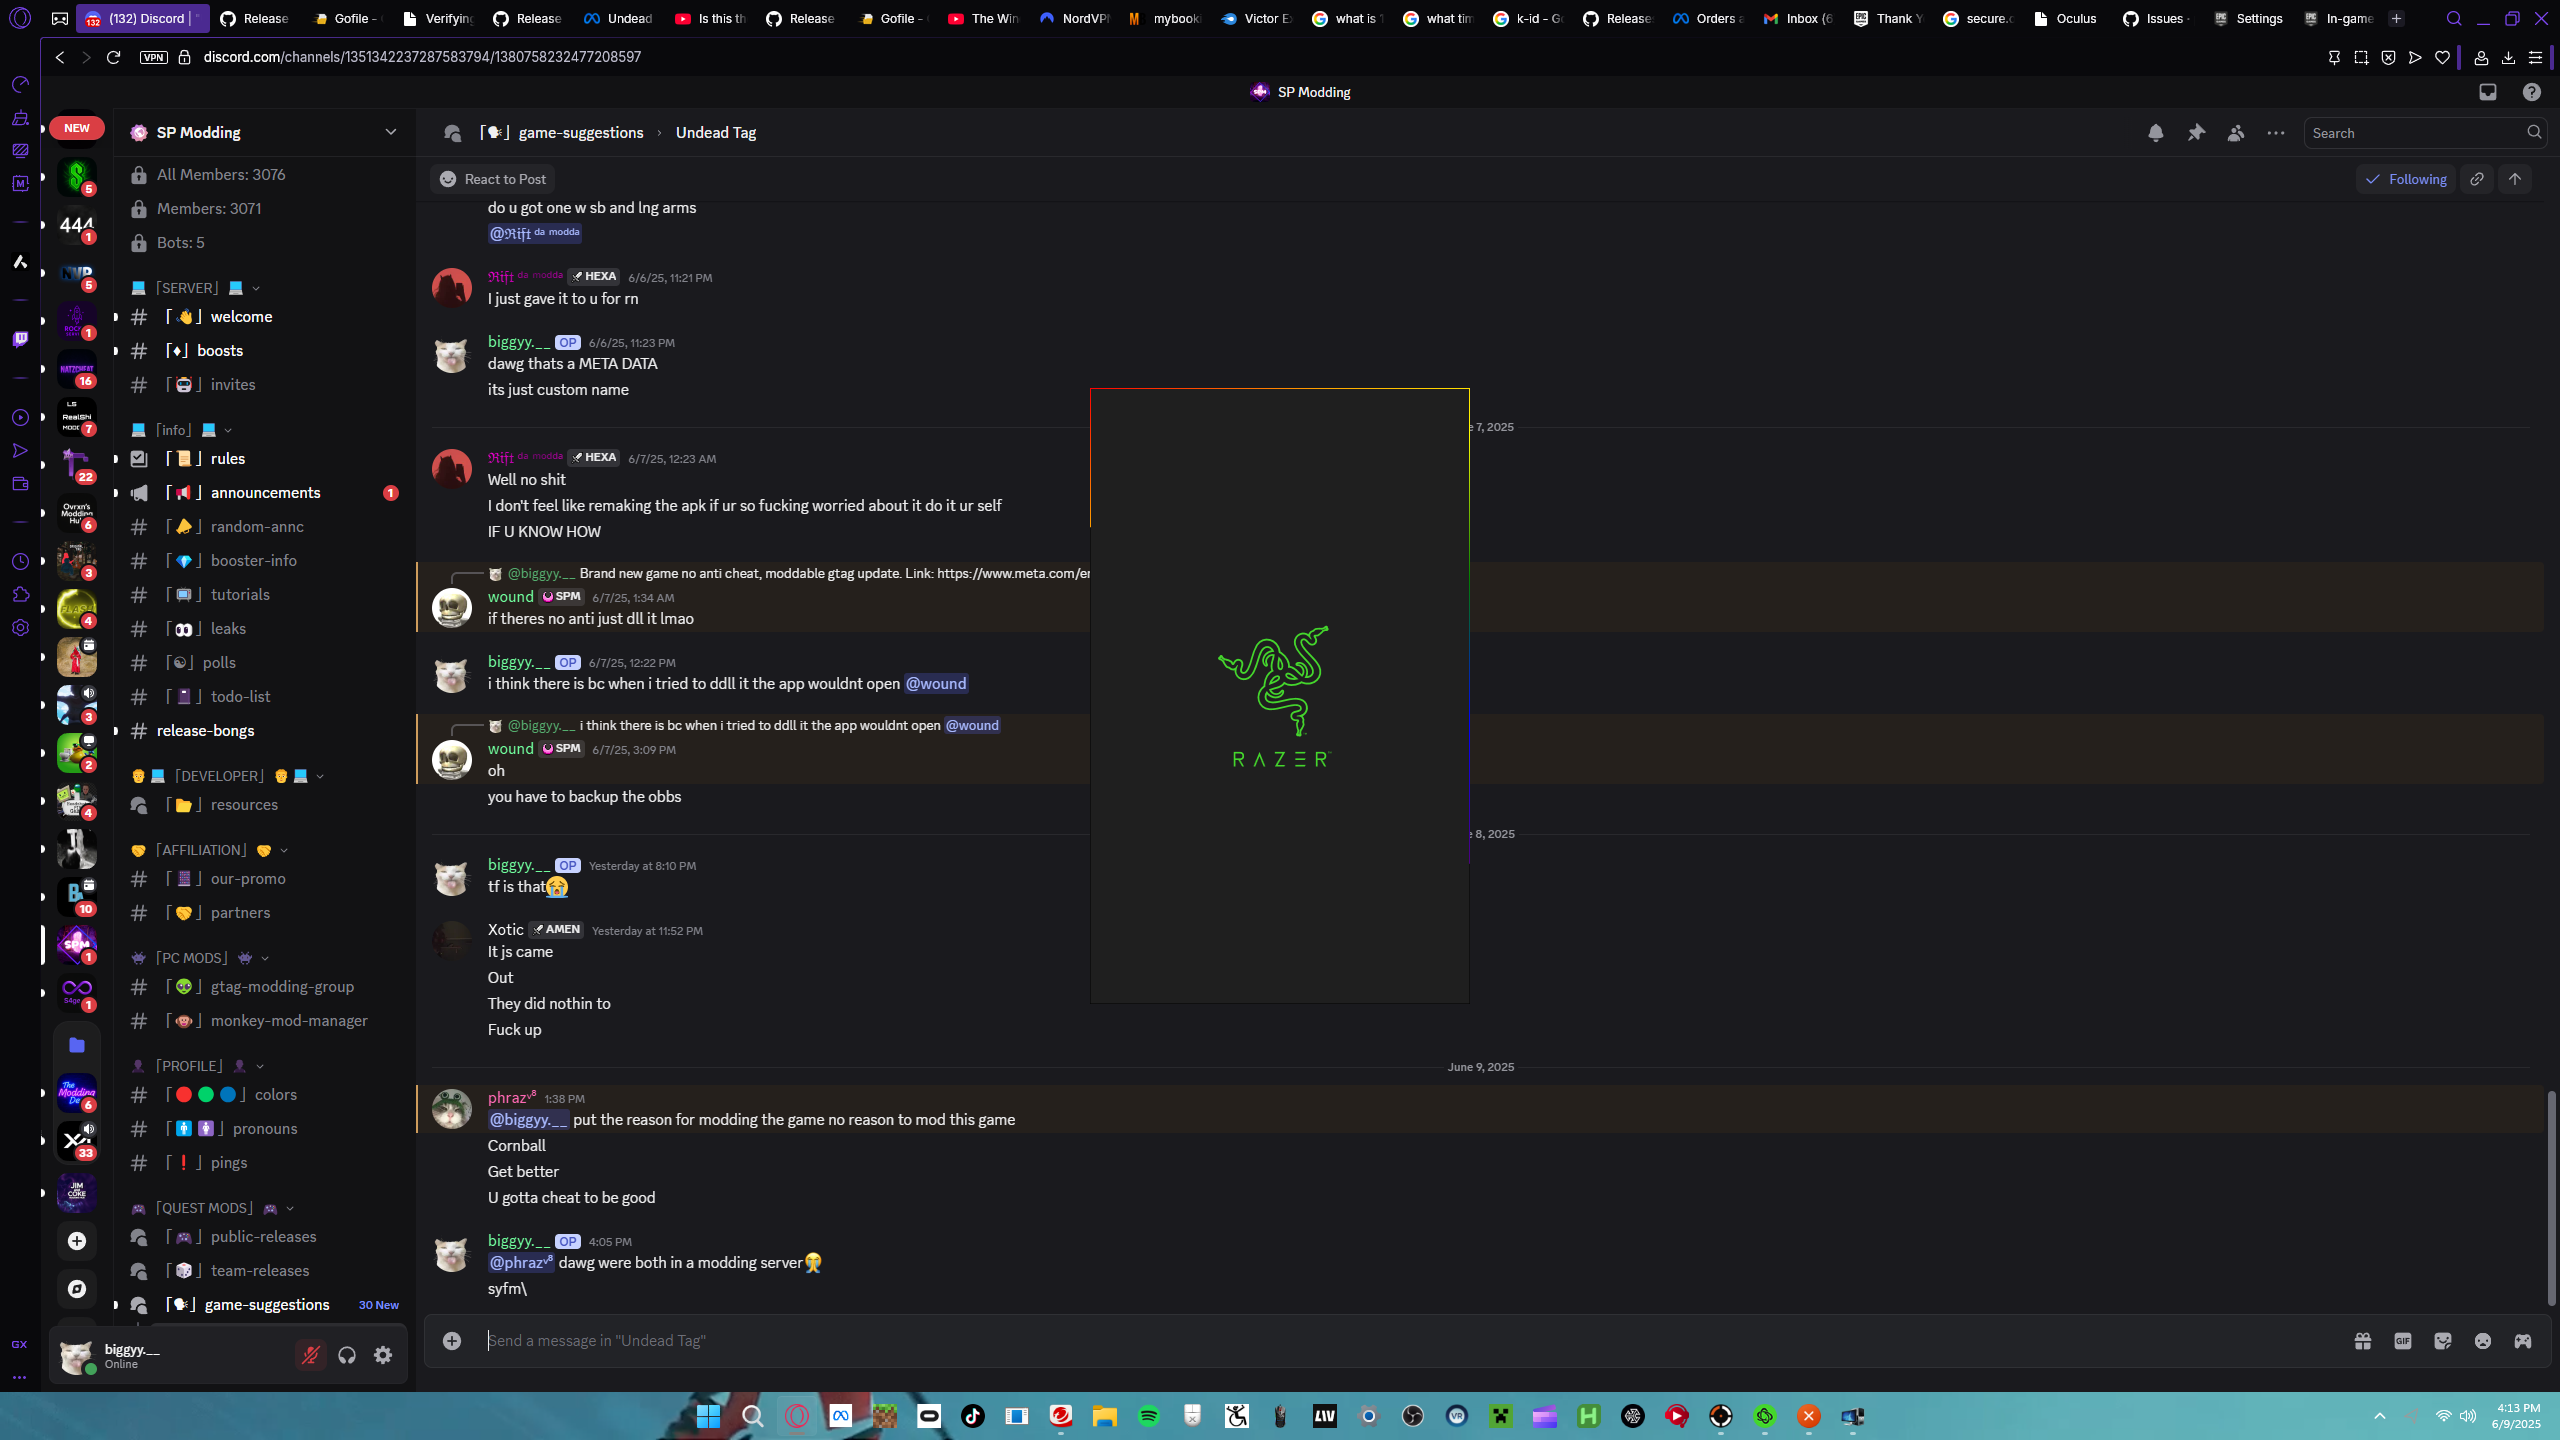Toggle headphones deafen button
The height and width of the screenshot is (1440, 2560).
[x=347, y=1355]
